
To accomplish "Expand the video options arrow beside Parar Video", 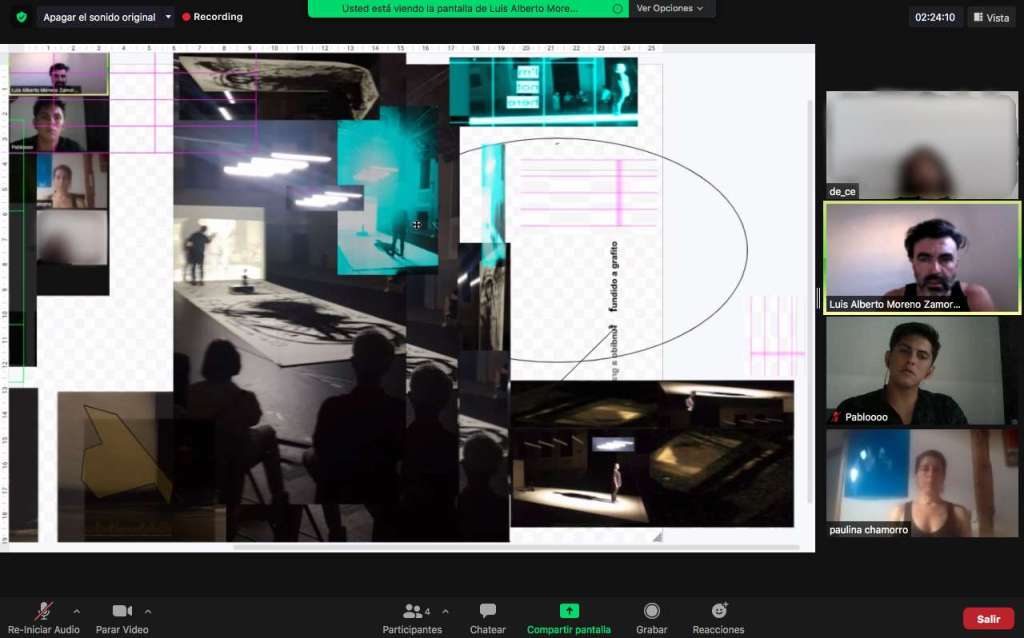I will 148,611.
